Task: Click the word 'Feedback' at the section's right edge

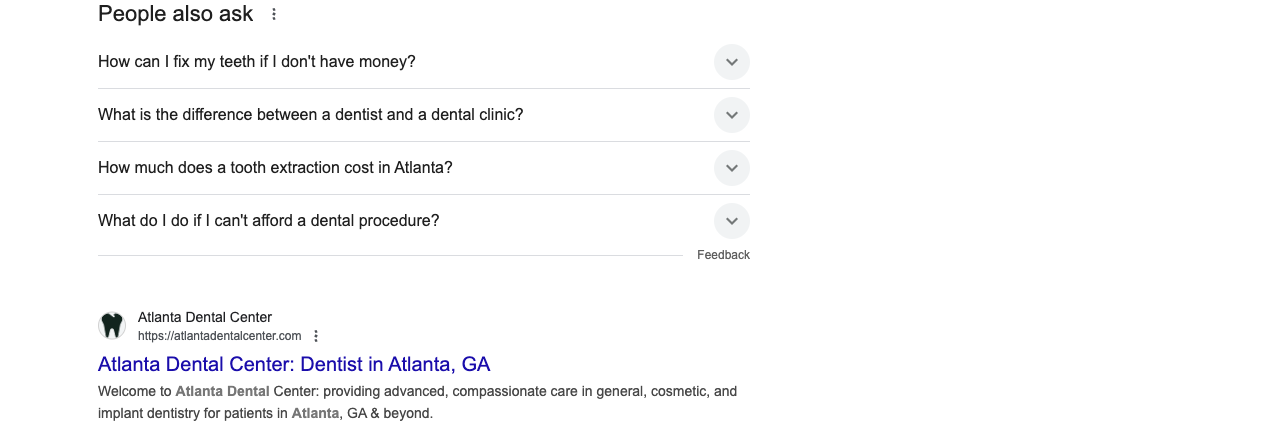Action: [723, 255]
